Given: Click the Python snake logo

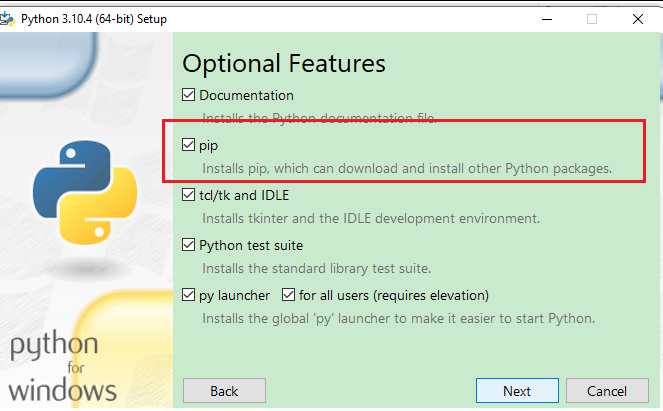Looking at the screenshot, I should pyautogui.click(x=85, y=192).
